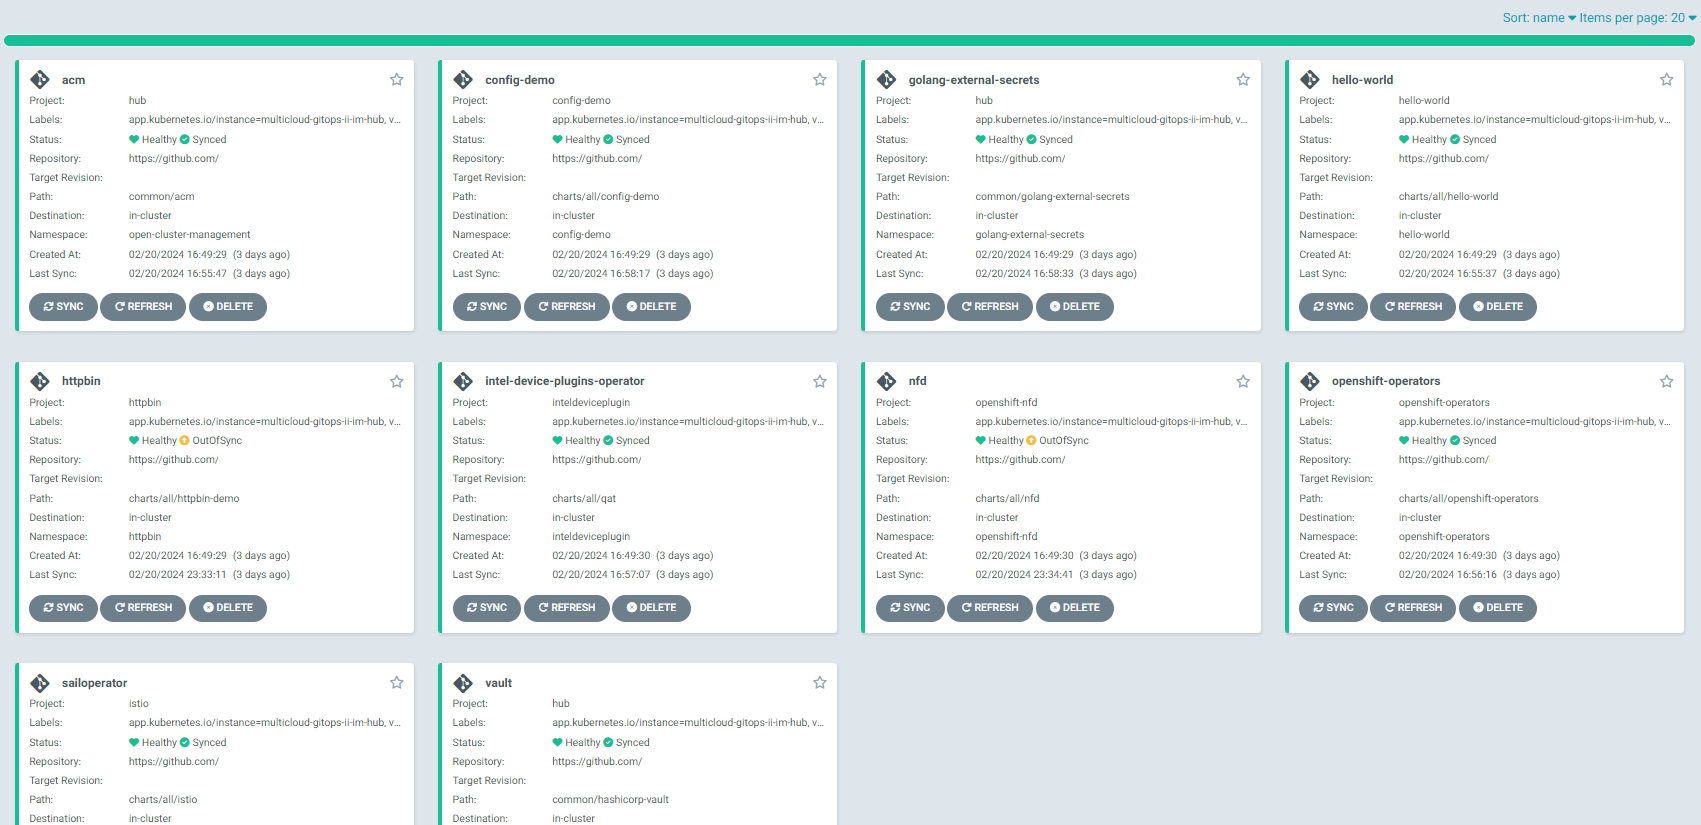Favorite the acm application with star
Screen dimensions: 1701x825
(397, 80)
